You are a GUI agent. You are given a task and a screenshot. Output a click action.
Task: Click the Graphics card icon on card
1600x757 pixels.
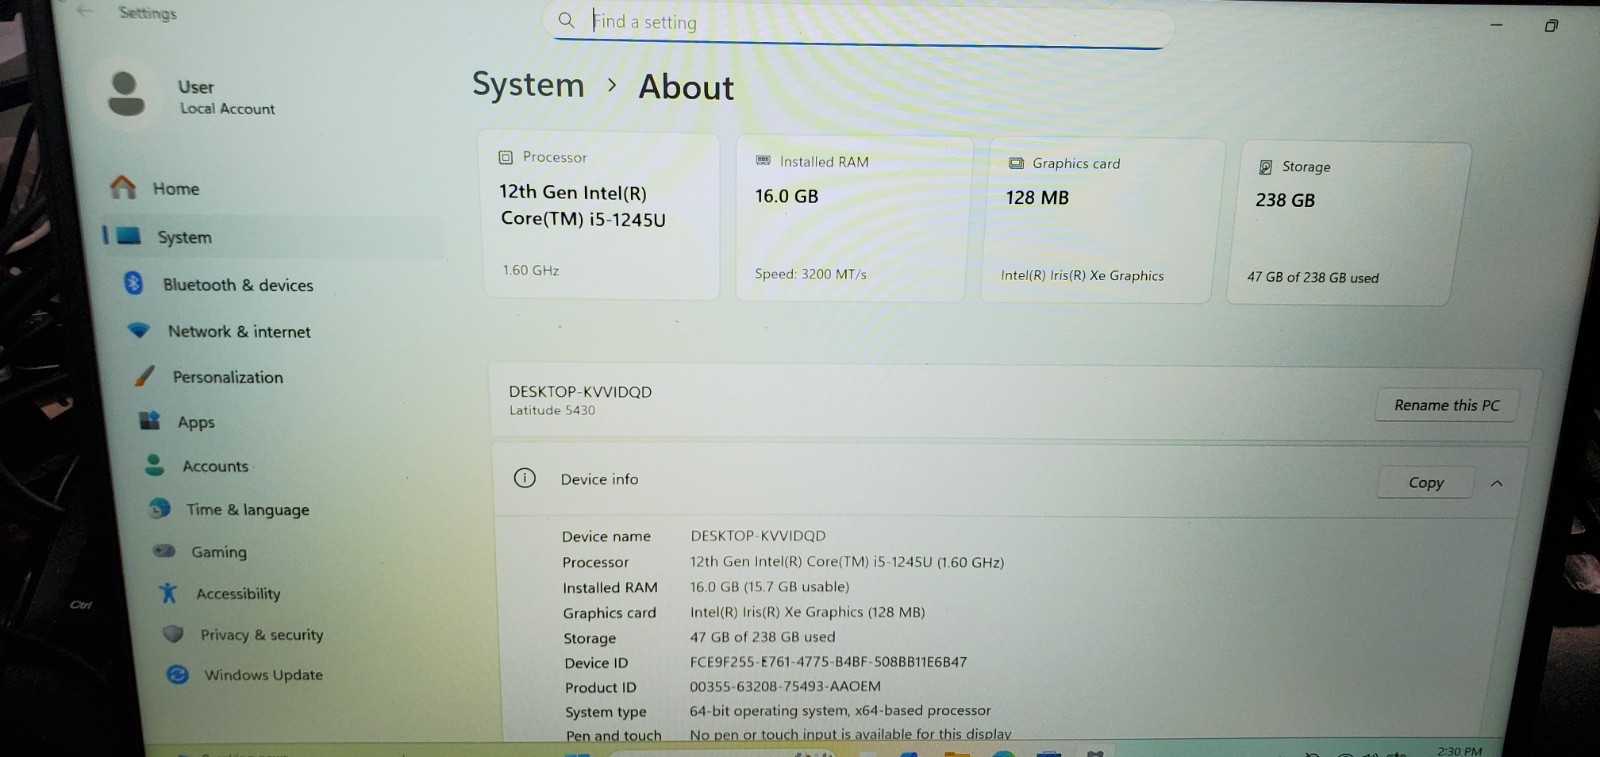(x=1016, y=163)
